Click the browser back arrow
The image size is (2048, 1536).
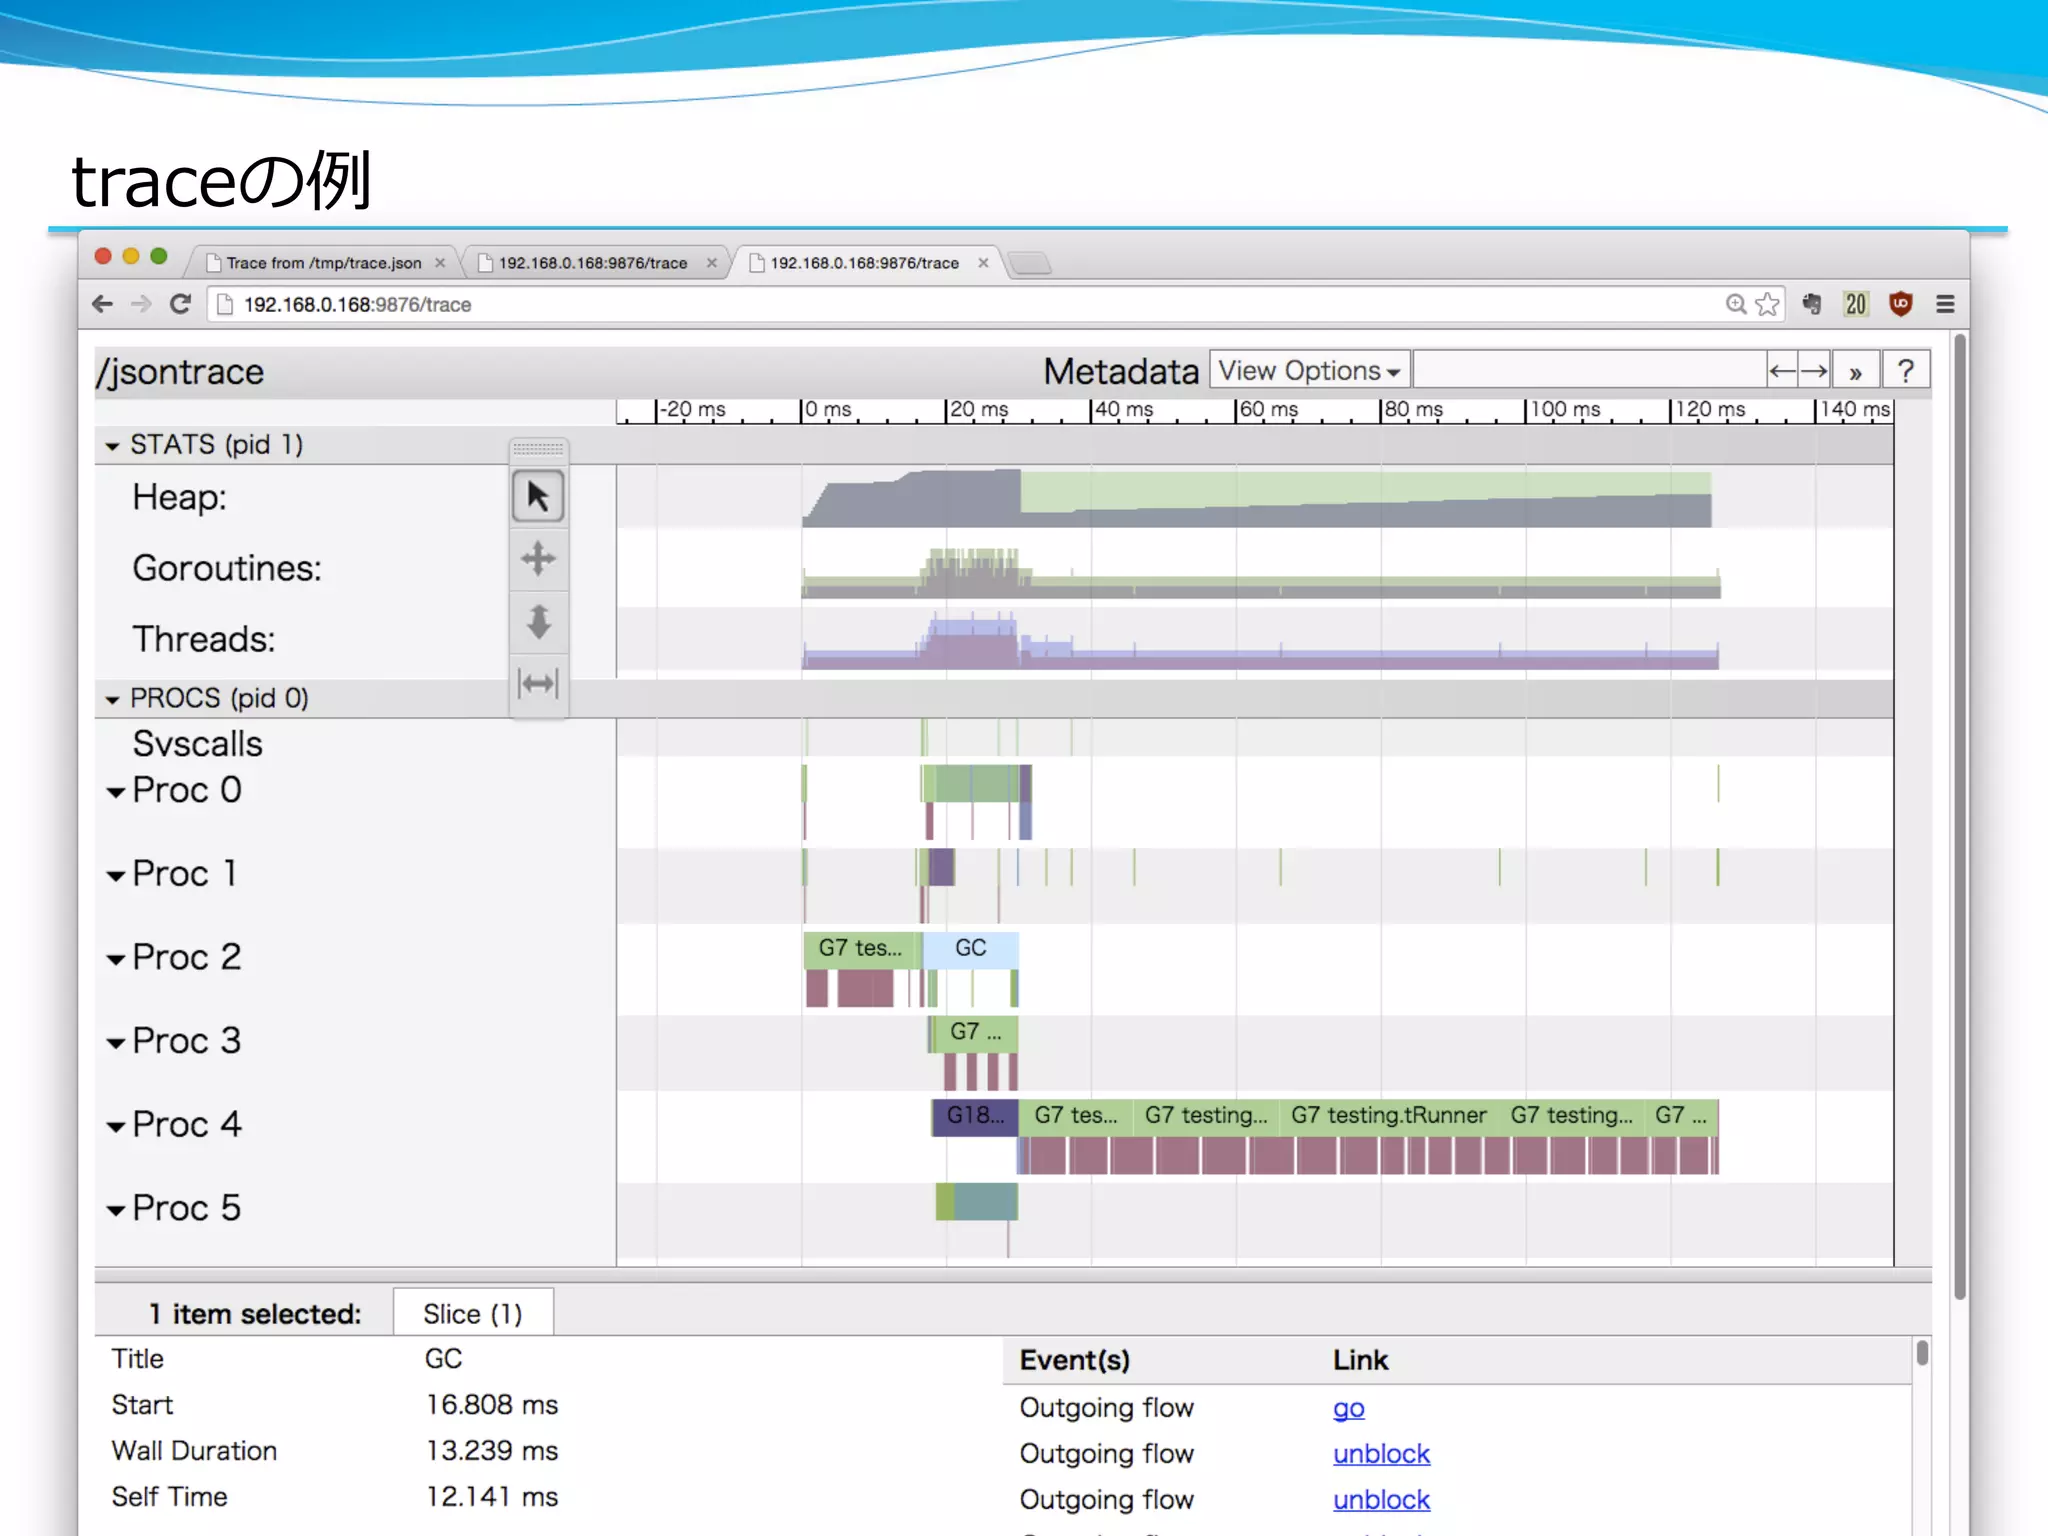[102, 304]
